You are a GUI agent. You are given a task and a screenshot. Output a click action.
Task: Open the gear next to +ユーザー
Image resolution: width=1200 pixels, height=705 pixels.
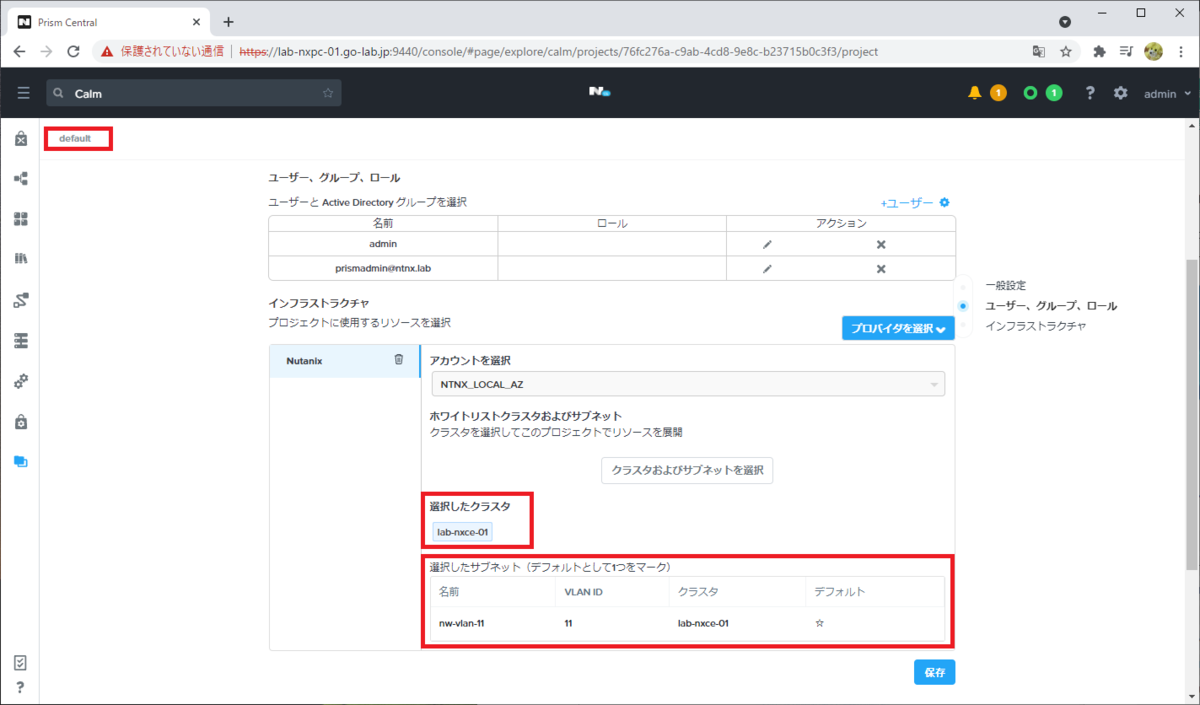pos(944,203)
